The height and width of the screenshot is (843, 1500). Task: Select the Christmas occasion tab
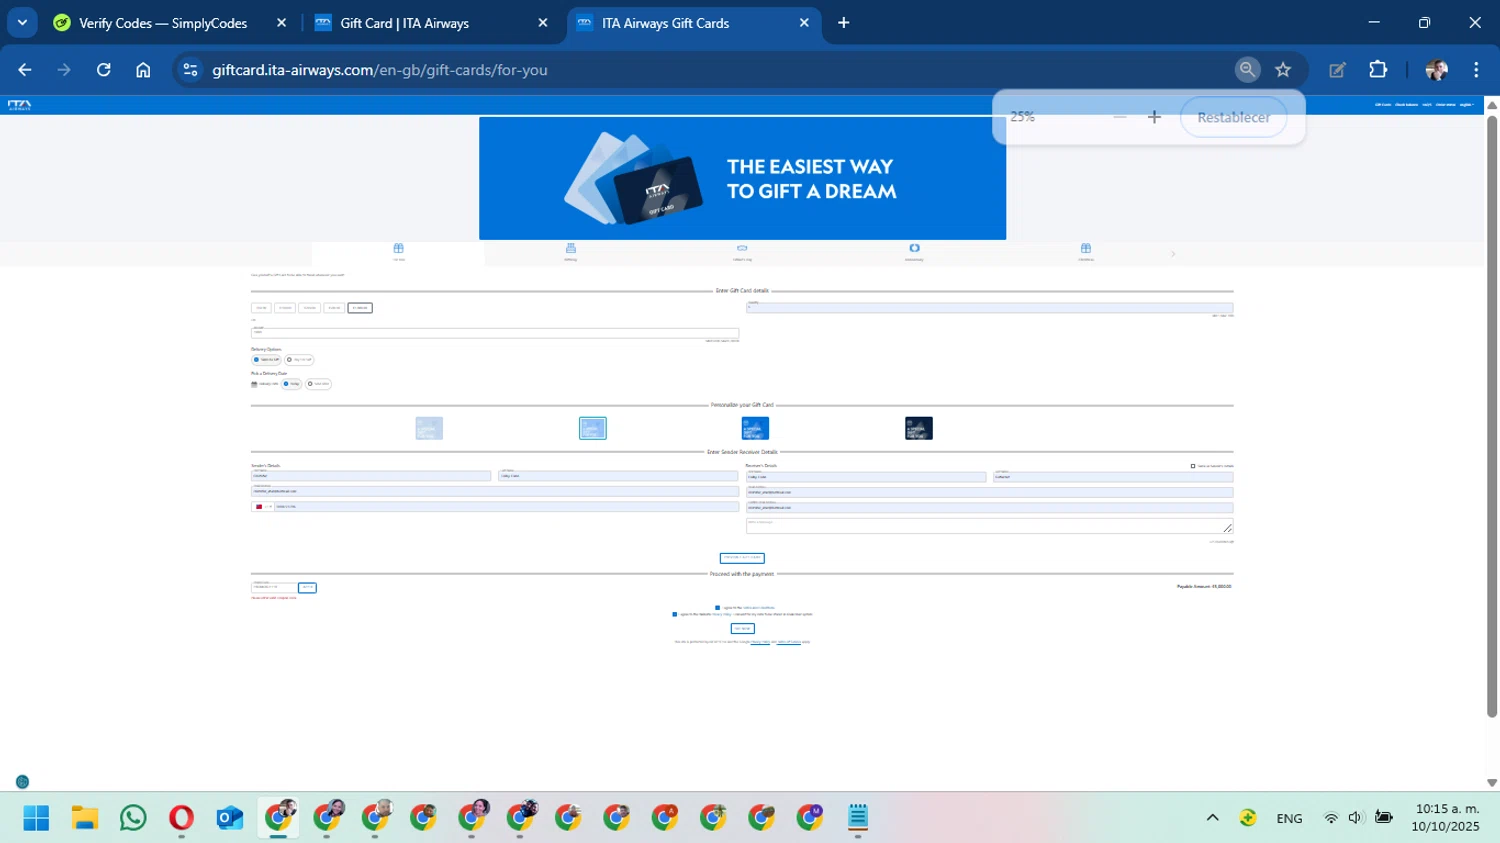(x=1086, y=253)
